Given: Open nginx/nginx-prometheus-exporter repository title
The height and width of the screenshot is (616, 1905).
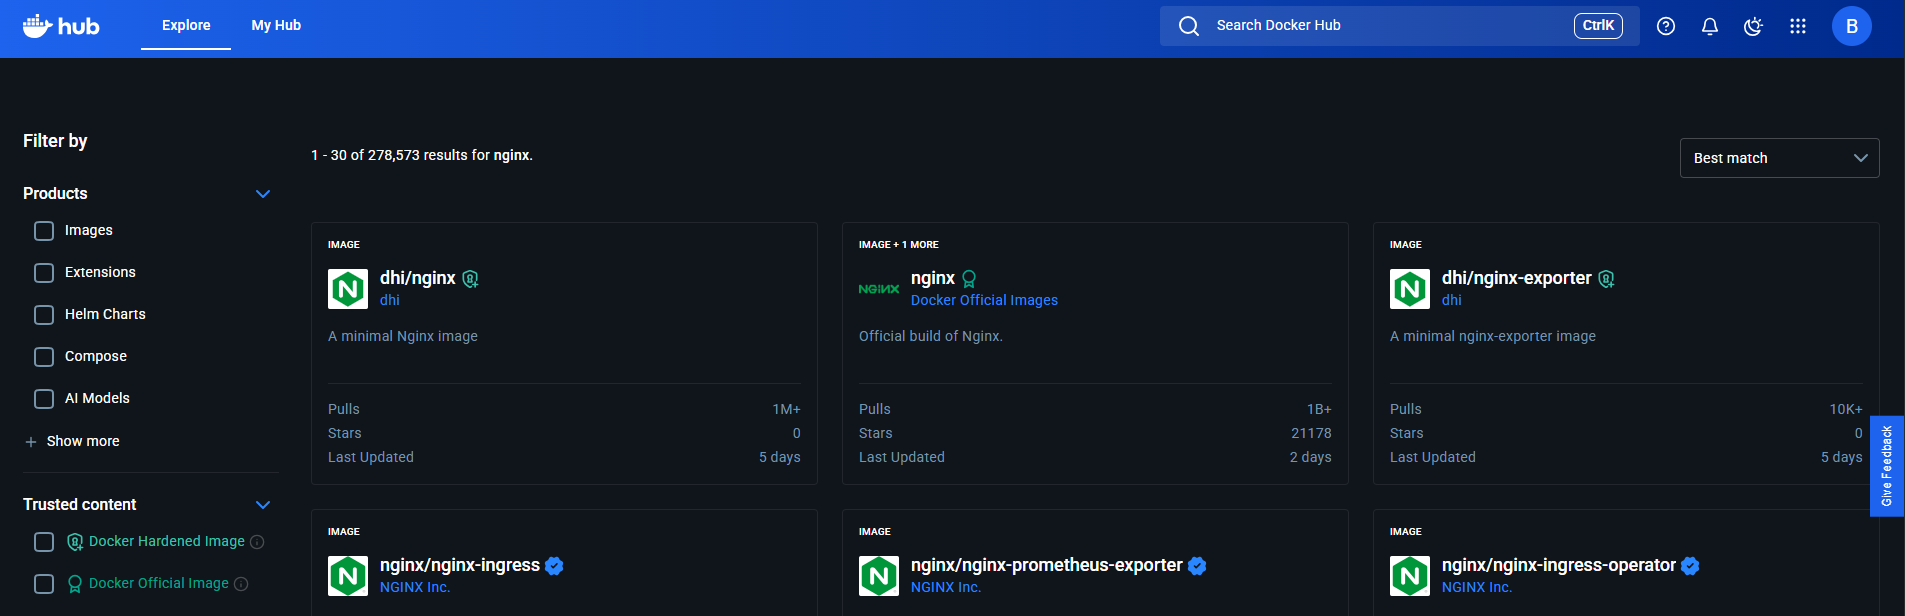Looking at the screenshot, I should [1047, 565].
